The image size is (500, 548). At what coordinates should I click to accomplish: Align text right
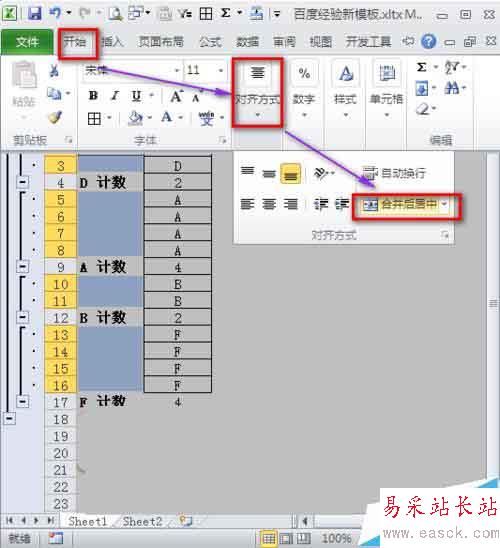pyautogui.click(x=291, y=204)
